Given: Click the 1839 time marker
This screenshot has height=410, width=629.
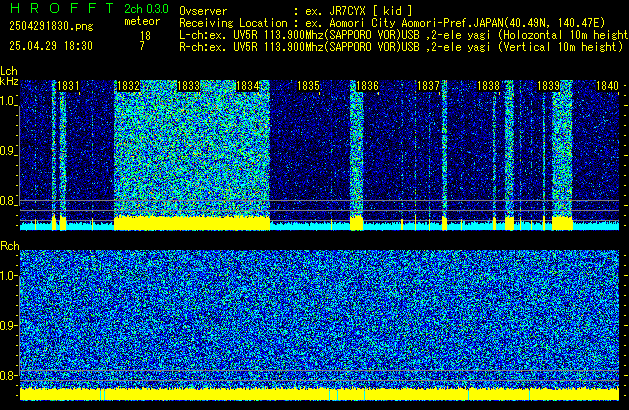Looking at the screenshot, I should point(548,86).
